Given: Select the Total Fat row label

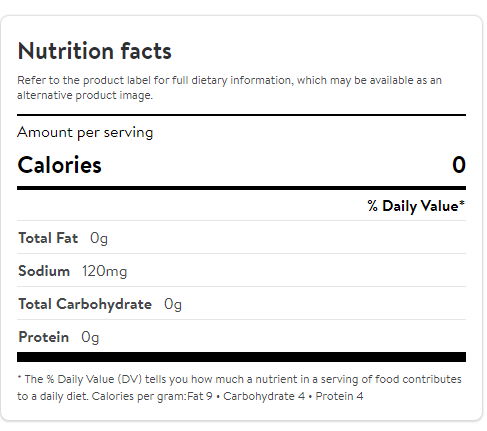Looking at the screenshot, I should click(48, 238).
